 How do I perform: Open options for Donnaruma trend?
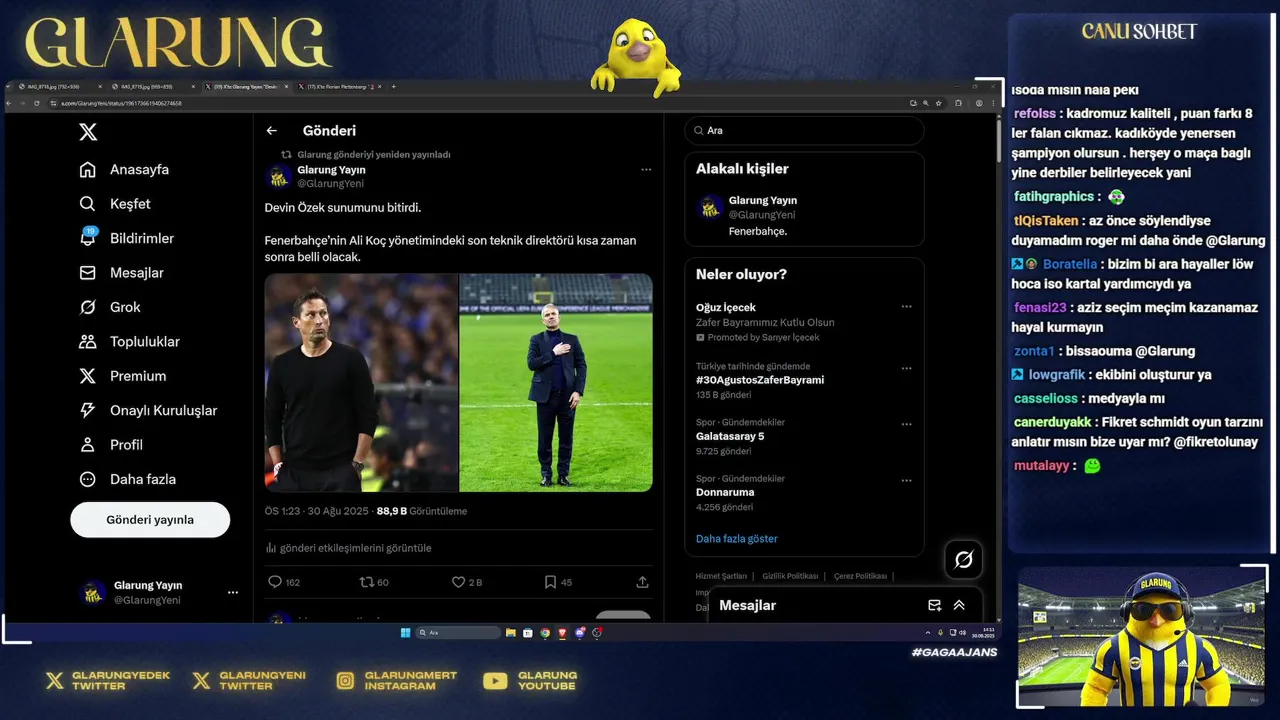[x=906, y=480]
